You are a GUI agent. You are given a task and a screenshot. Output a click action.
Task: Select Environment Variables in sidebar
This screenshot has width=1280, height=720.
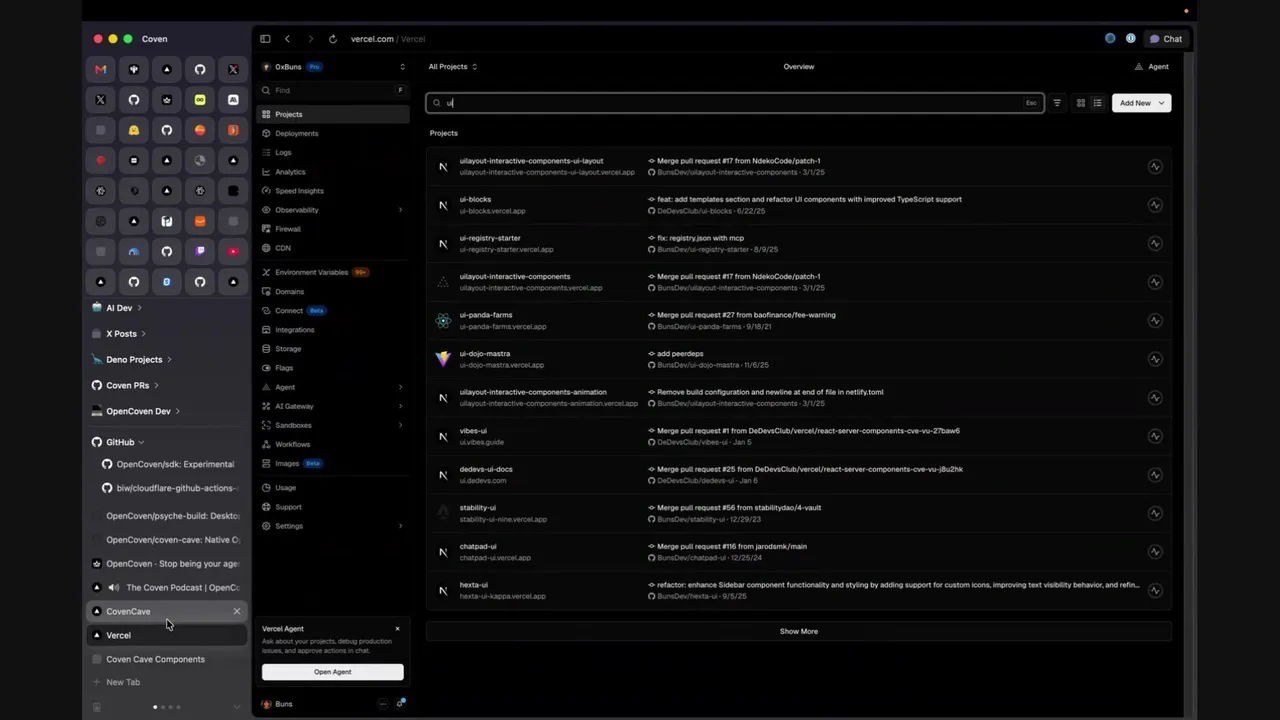[x=333, y=272]
